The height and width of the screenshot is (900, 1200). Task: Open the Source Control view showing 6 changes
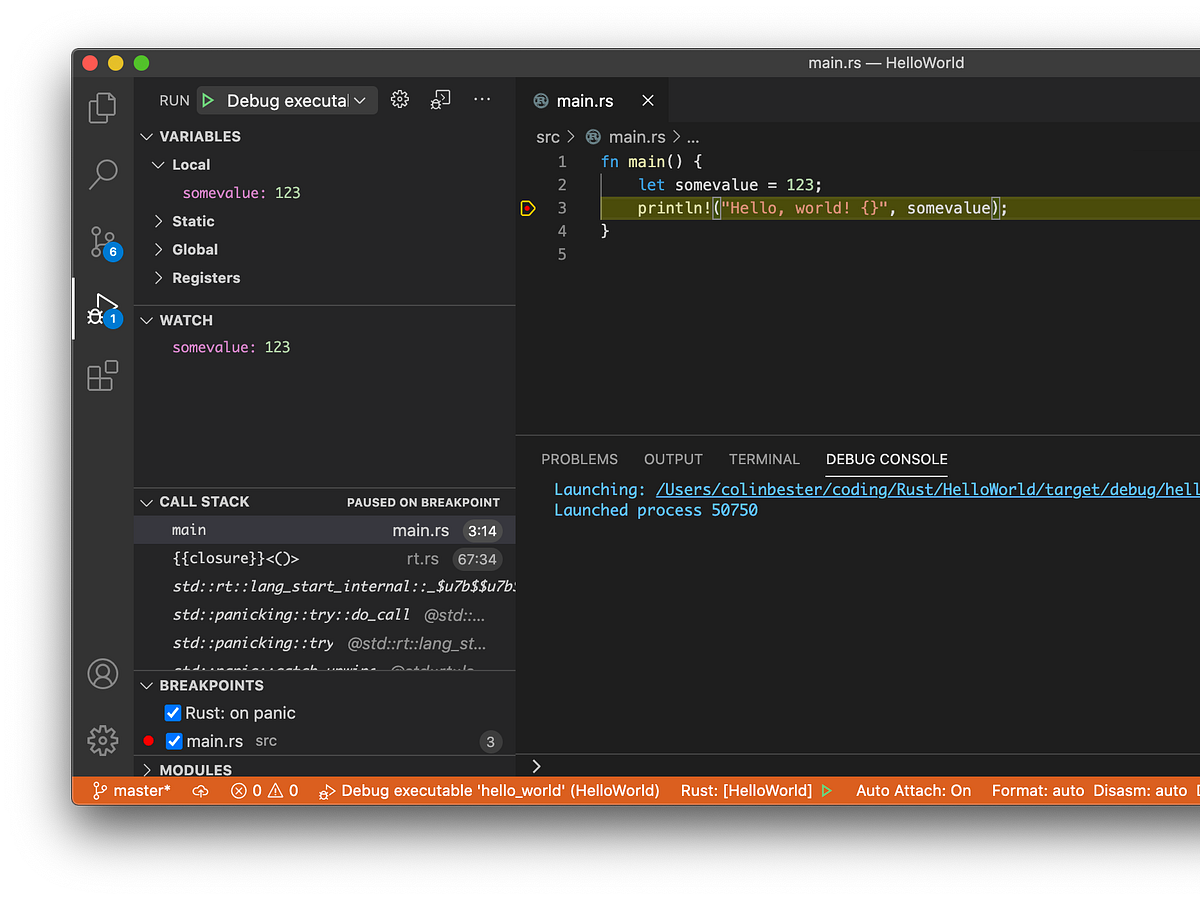[102, 241]
